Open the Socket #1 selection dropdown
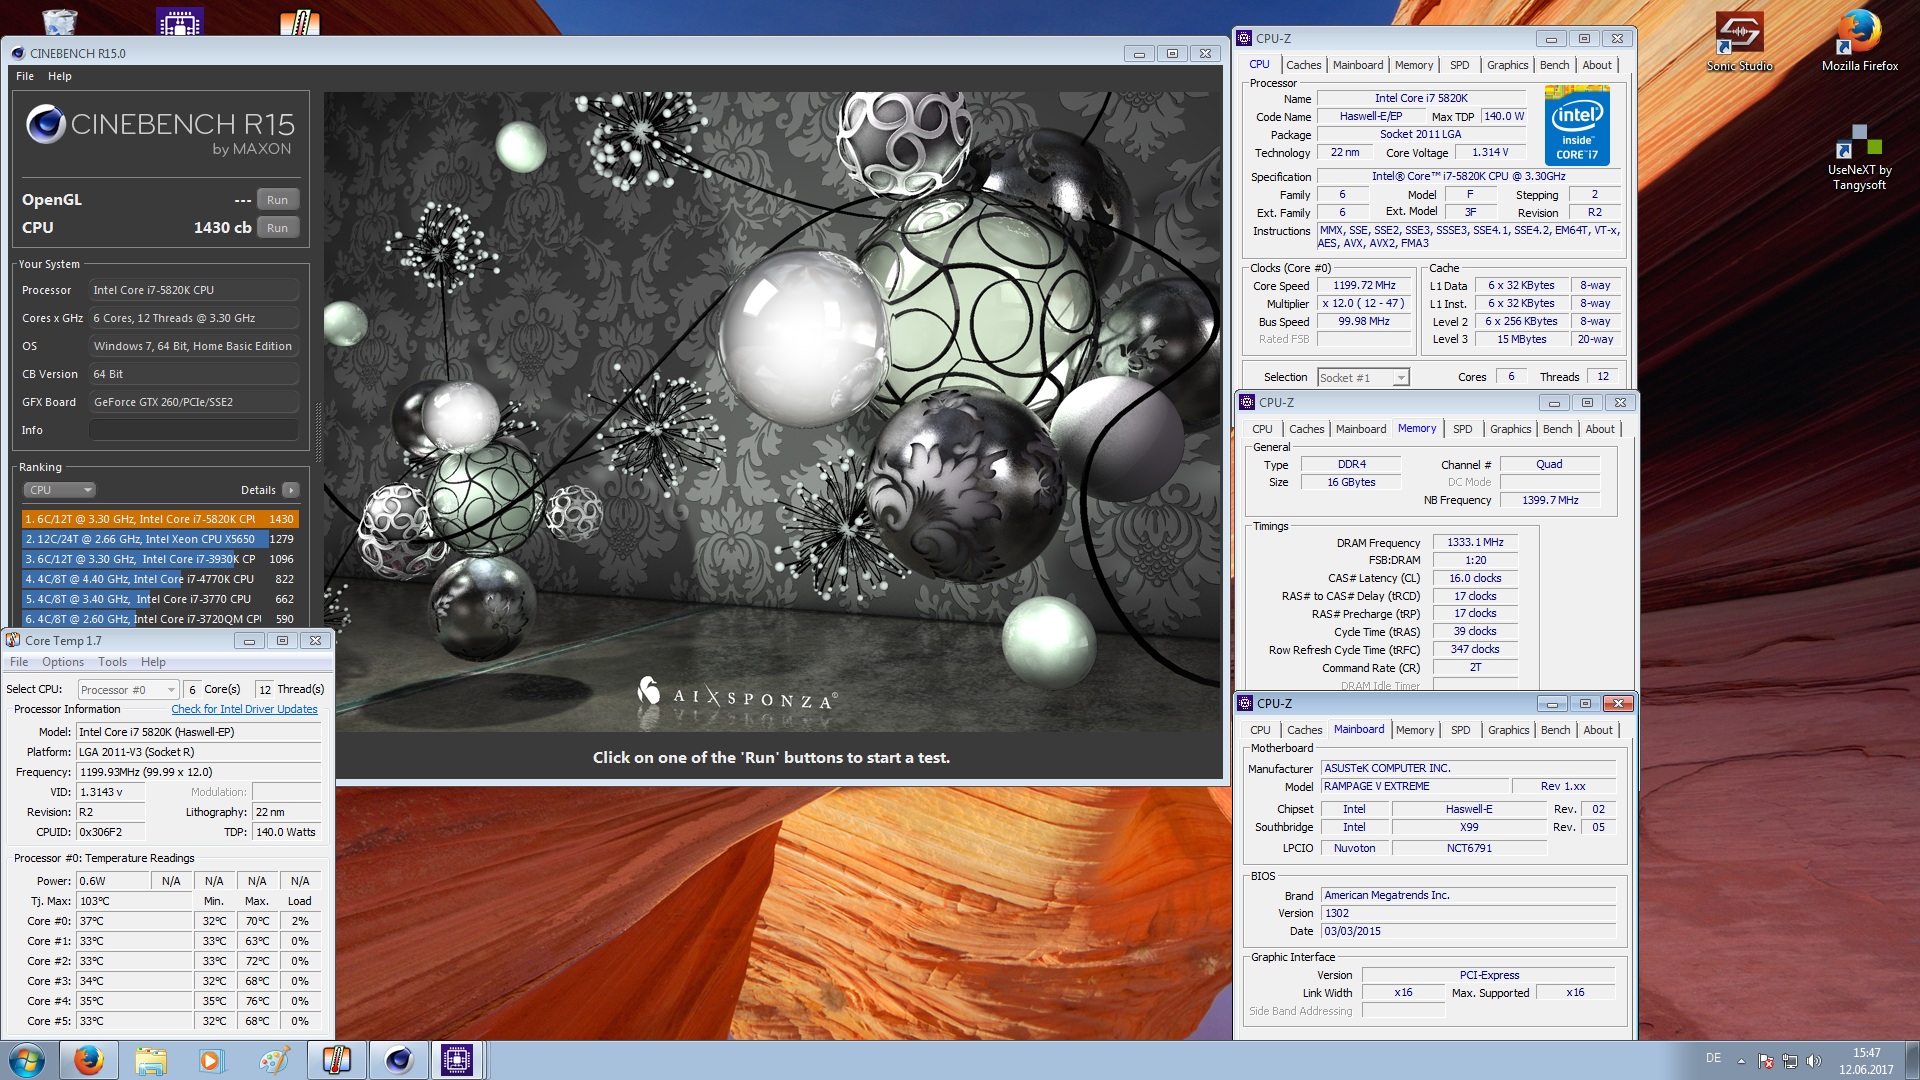The image size is (1920, 1080). click(x=1363, y=377)
